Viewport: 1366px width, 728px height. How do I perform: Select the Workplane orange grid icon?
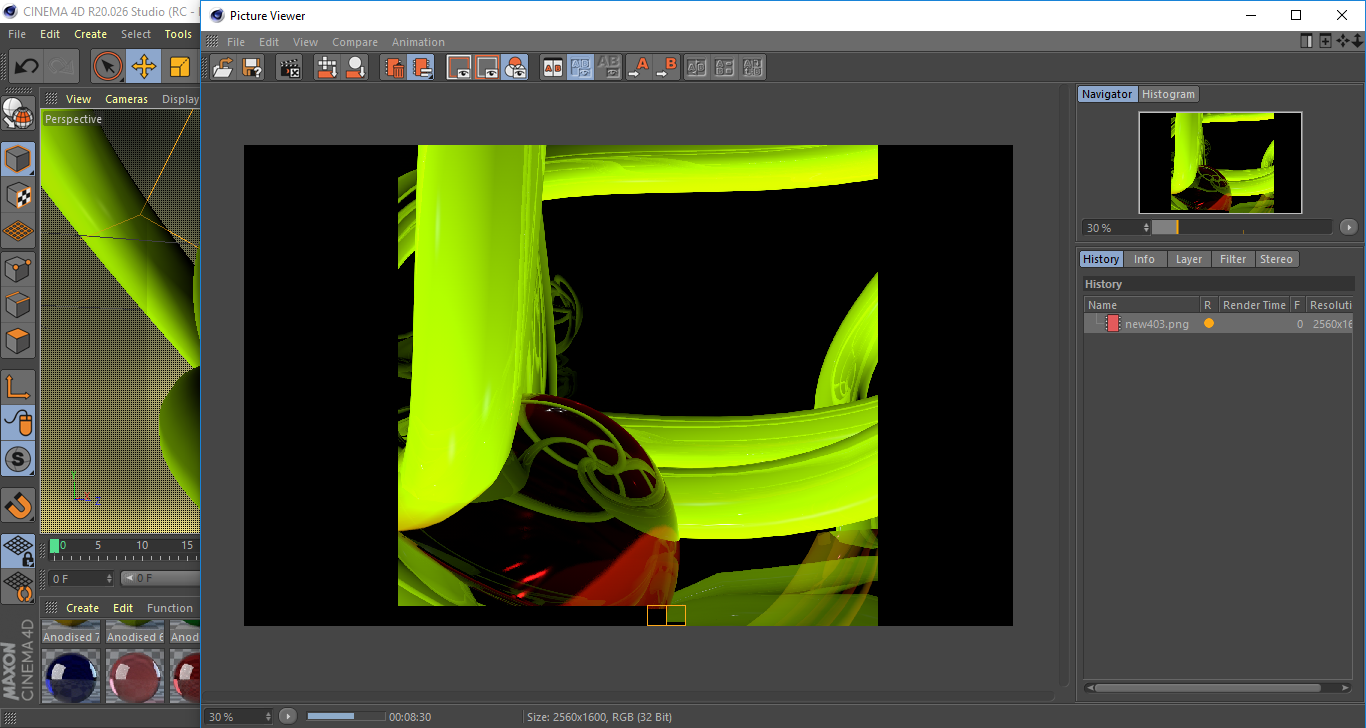coord(18,232)
